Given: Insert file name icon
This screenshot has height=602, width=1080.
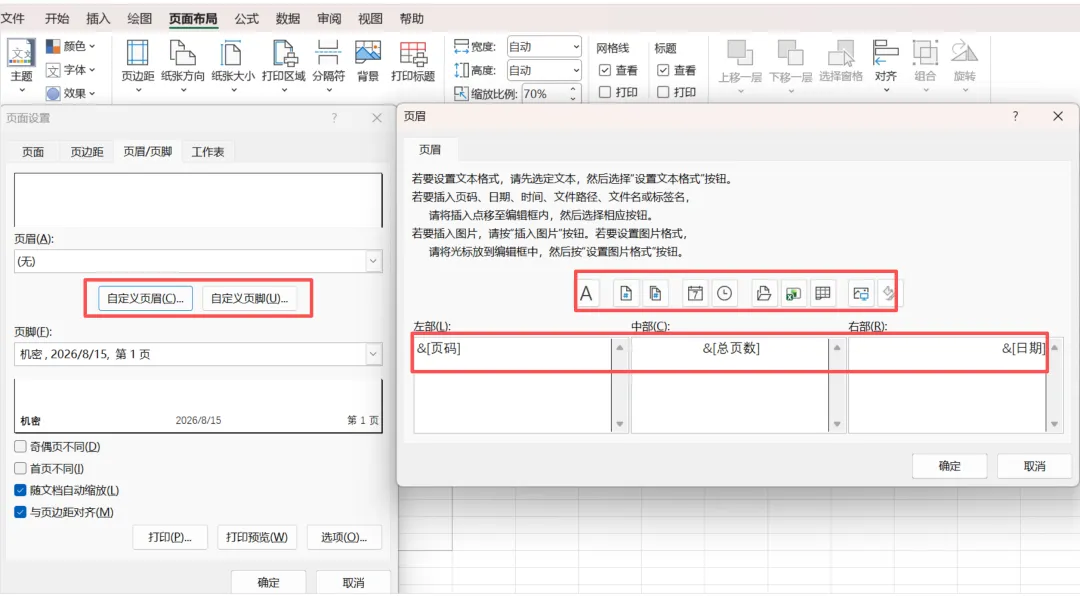Looking at the screenshot, I should (x=793, y=293).
